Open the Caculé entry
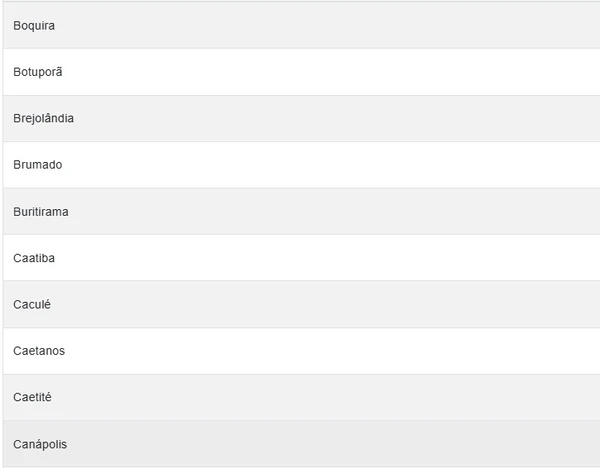Screen dimensions: 600x468 tap(32, 304)
